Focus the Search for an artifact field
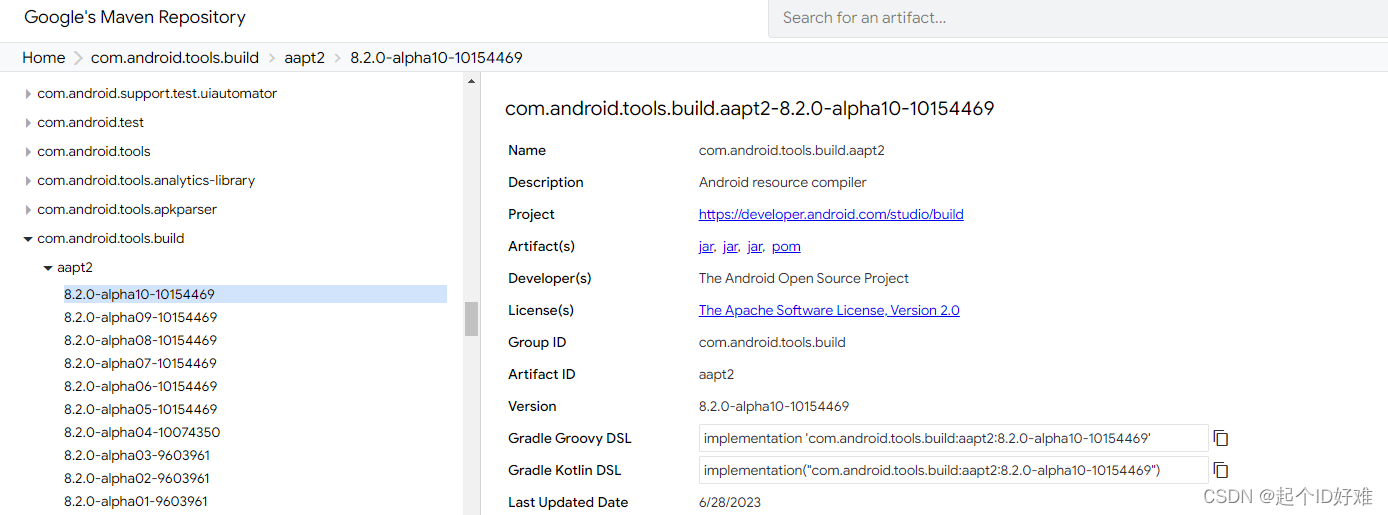The width and height of the screenshot is (1388, 515). point(1078,18)
